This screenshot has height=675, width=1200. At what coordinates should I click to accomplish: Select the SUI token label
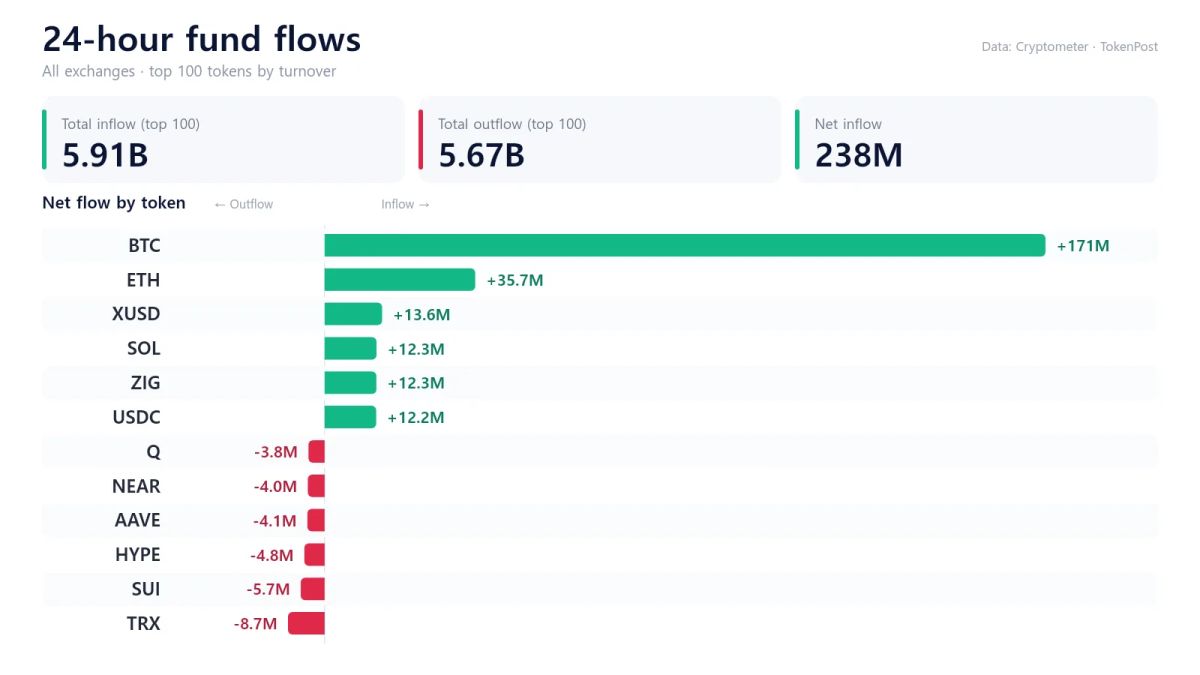tap(146, 589)
